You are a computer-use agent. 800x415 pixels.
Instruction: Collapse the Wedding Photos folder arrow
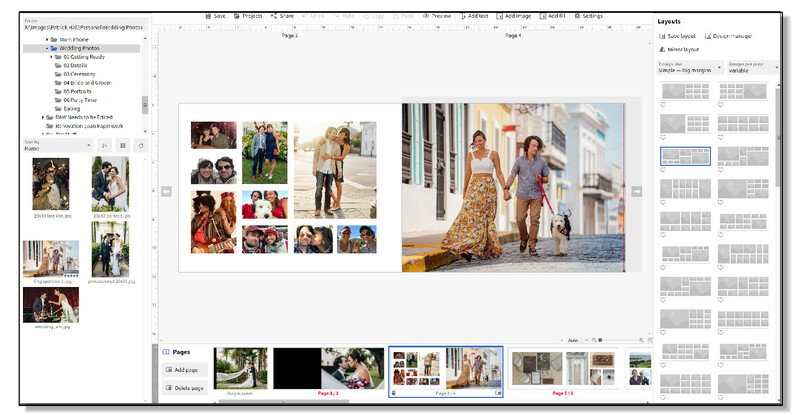[x=47, y=48]
